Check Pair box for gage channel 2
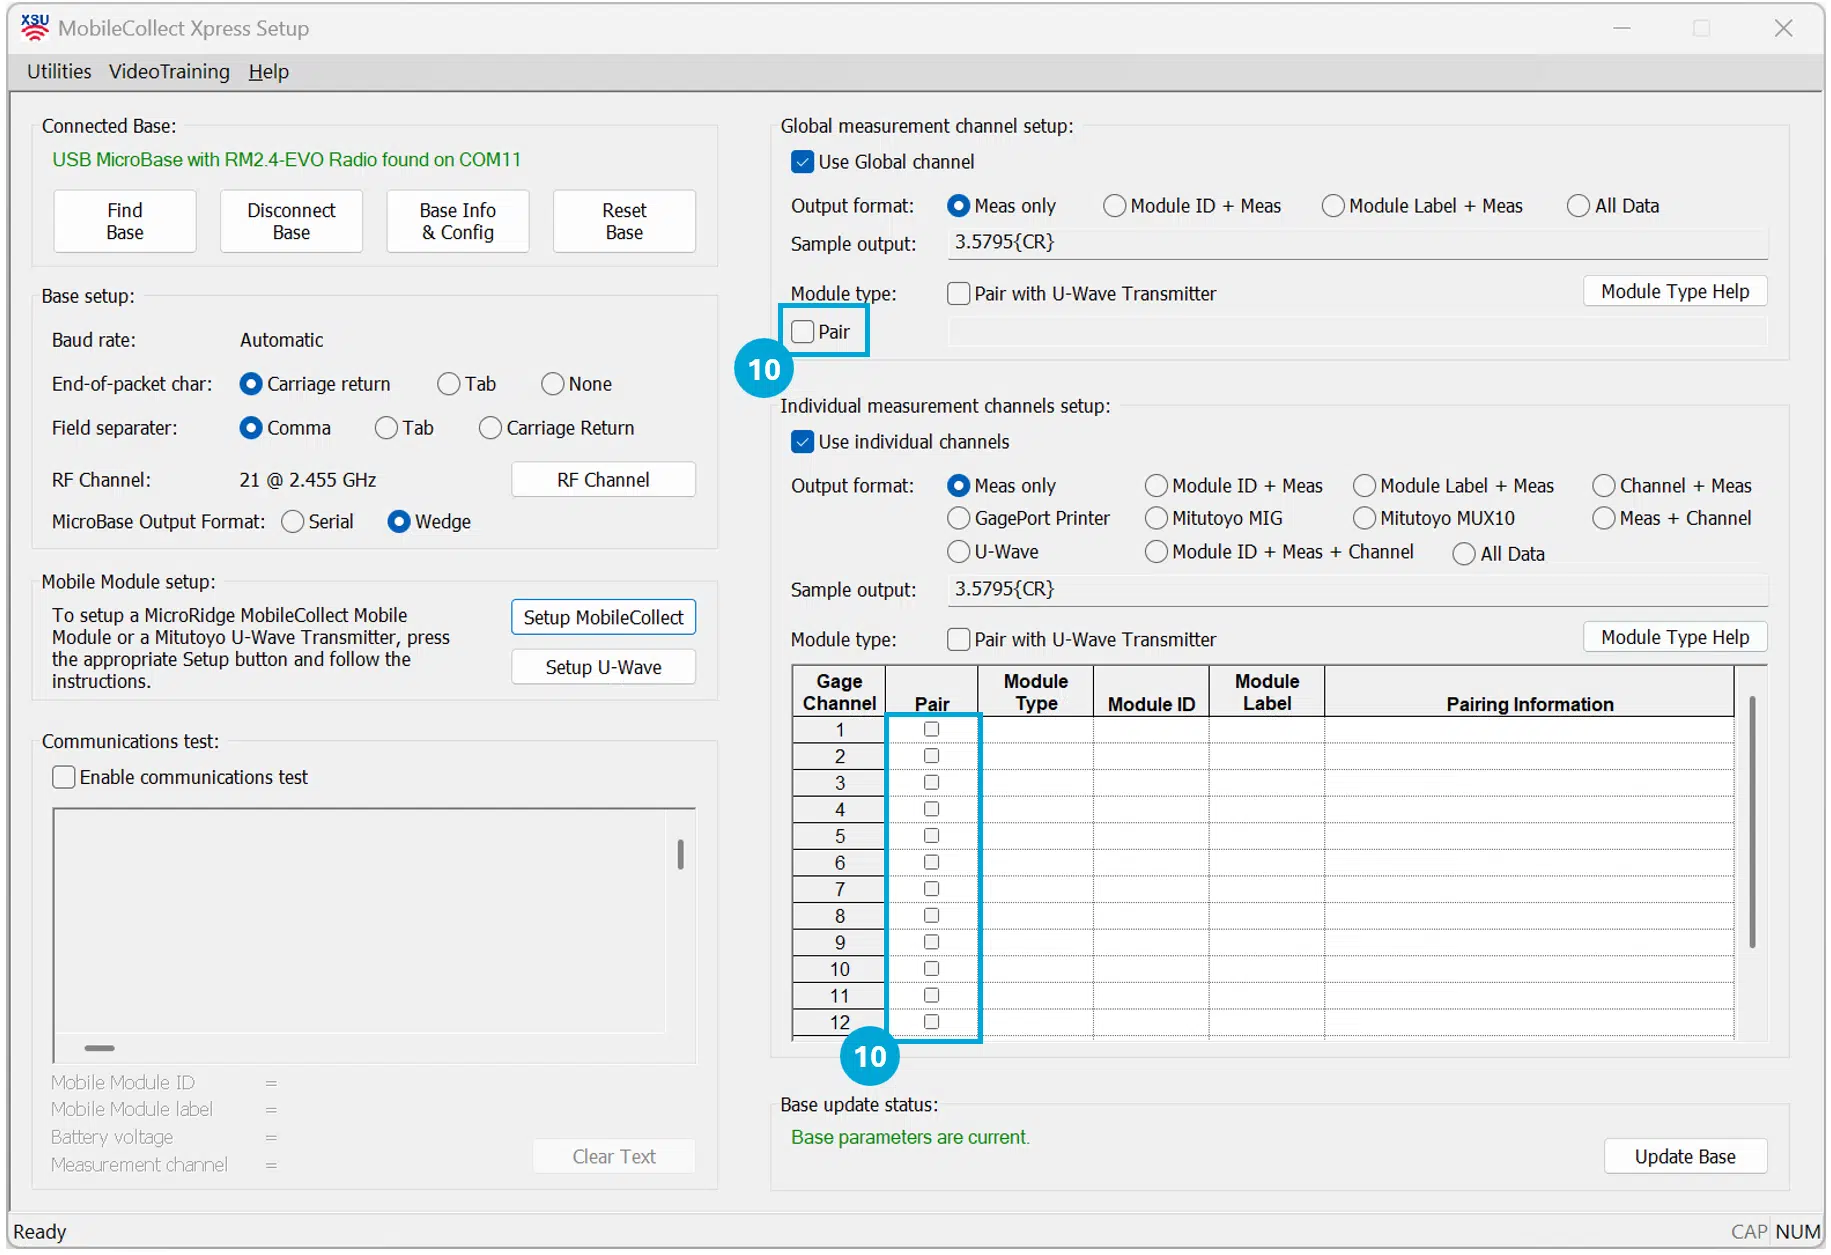 click(931, 756)
